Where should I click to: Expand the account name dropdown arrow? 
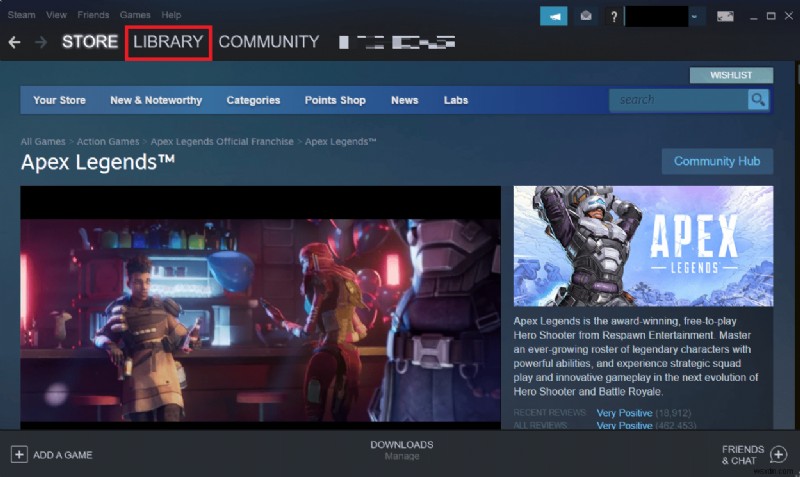point(694,16)
